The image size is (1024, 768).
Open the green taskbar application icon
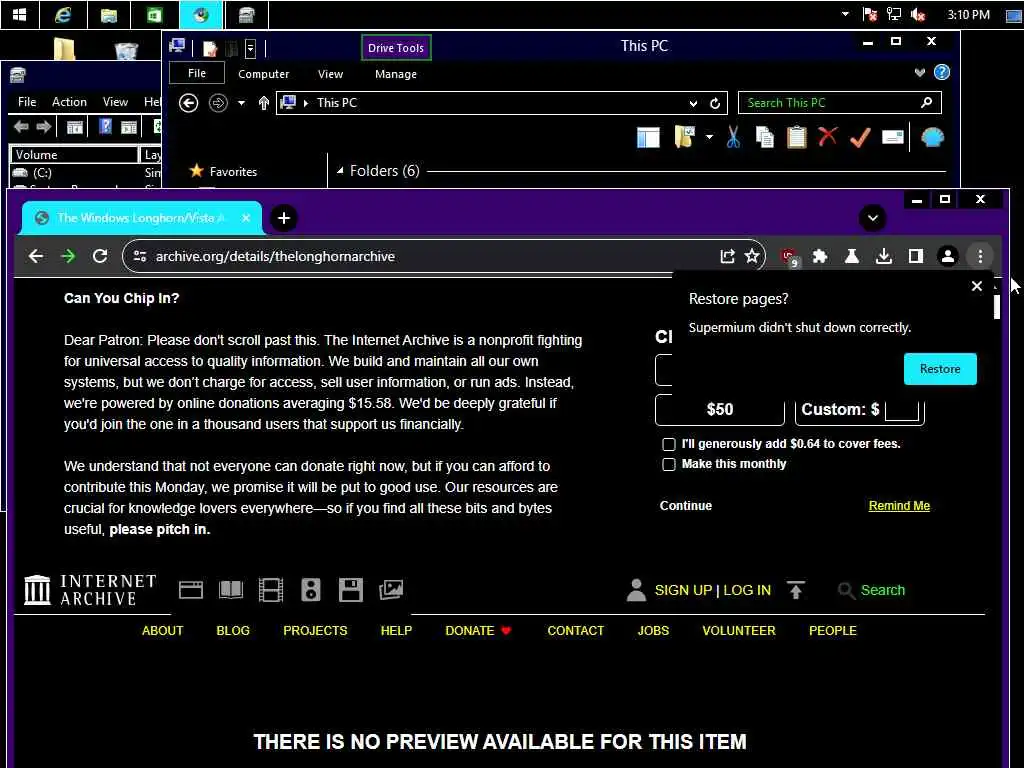click(155, 14)
